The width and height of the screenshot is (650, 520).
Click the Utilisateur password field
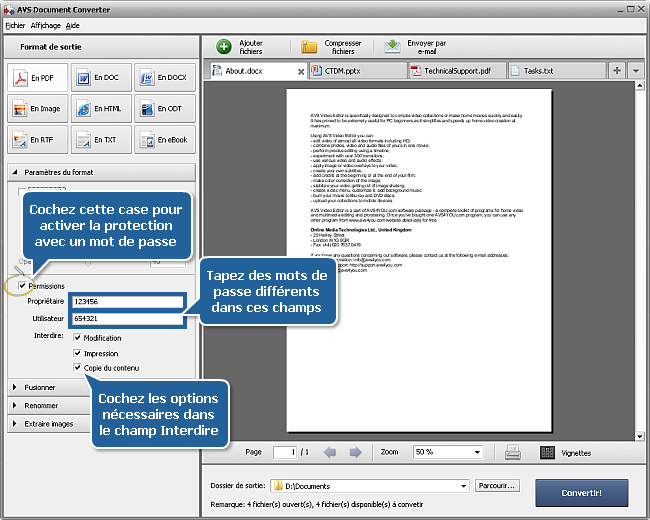point(127,318)
